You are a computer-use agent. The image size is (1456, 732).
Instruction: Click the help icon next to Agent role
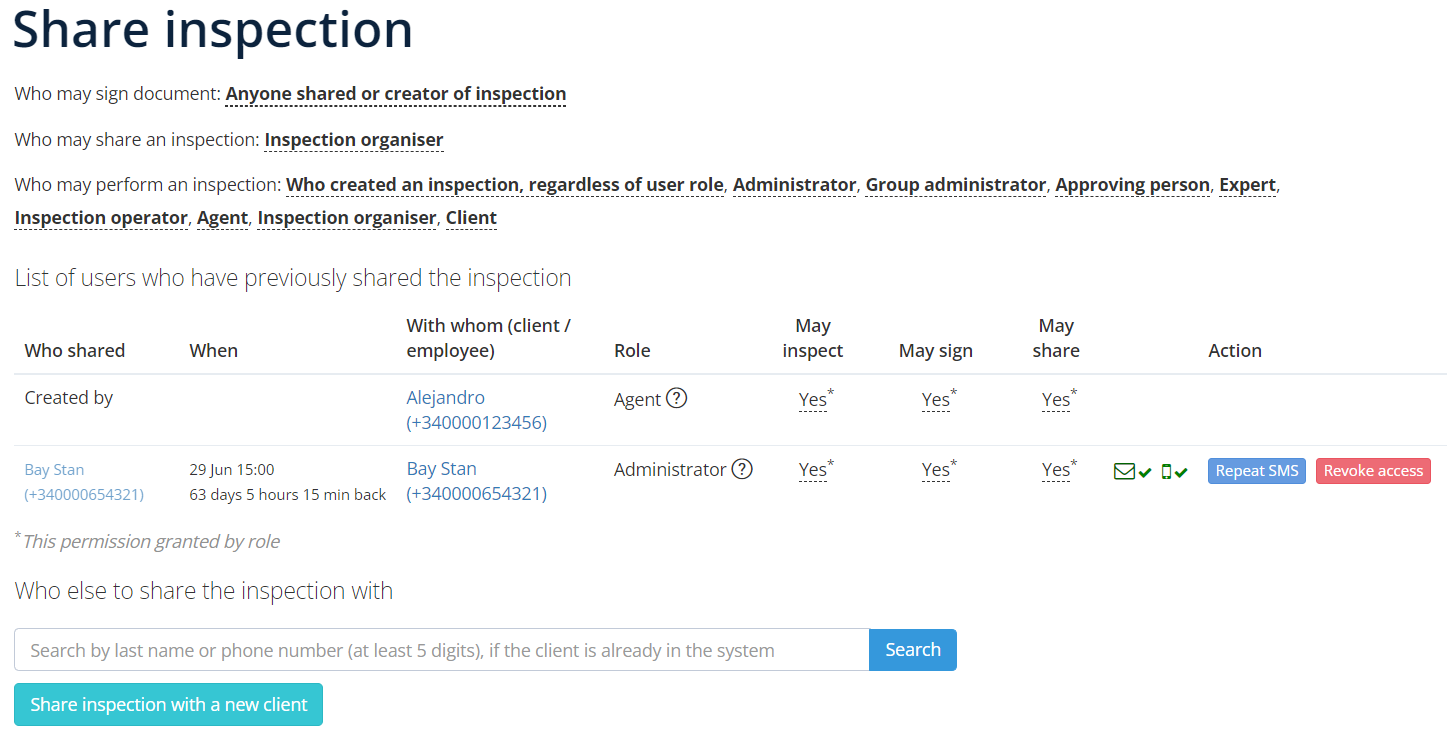point(677,398)
